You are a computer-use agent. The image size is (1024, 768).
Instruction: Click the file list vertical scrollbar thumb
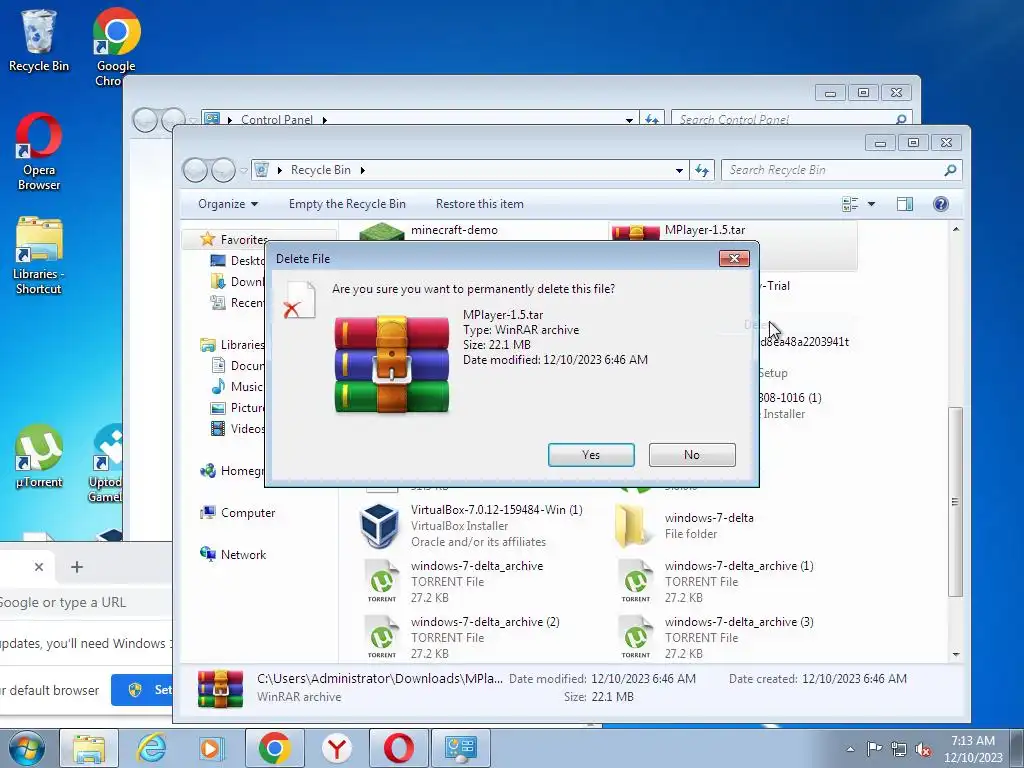(956, 502)
